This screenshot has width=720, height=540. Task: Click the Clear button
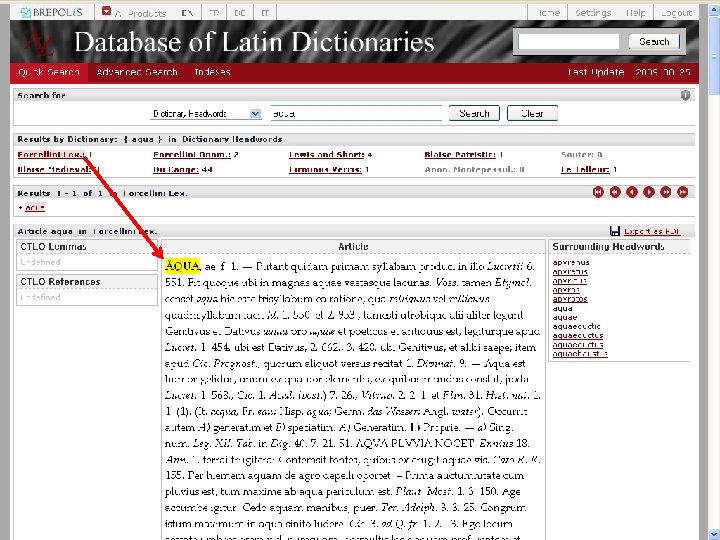click(x=532, y=113)
